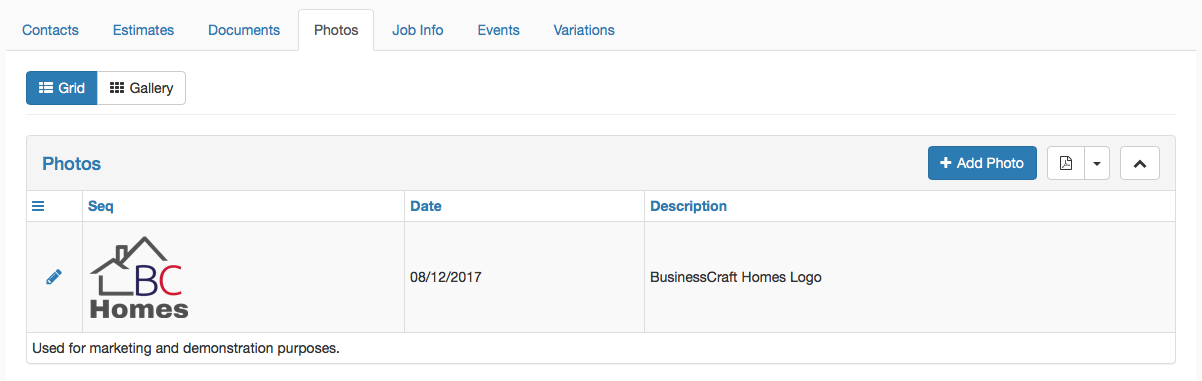Open the column menu hamburger icon
Screen dimensions: 1202x381
click(x=38, y=206)
